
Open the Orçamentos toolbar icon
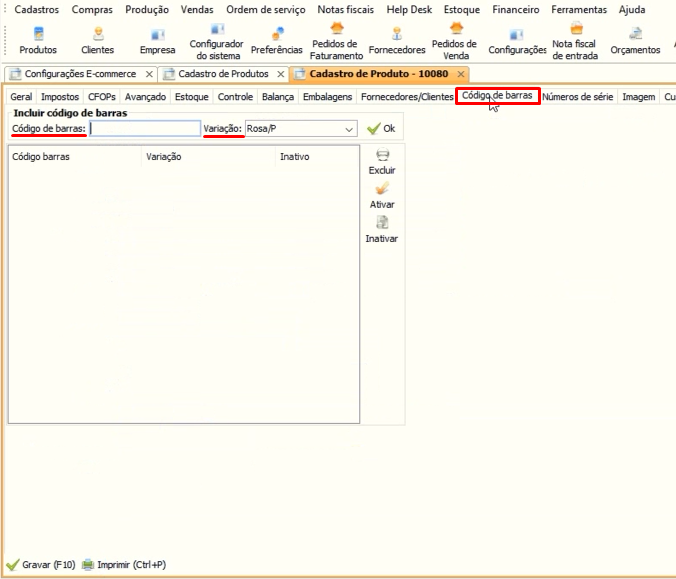click(x=635, y=34)
